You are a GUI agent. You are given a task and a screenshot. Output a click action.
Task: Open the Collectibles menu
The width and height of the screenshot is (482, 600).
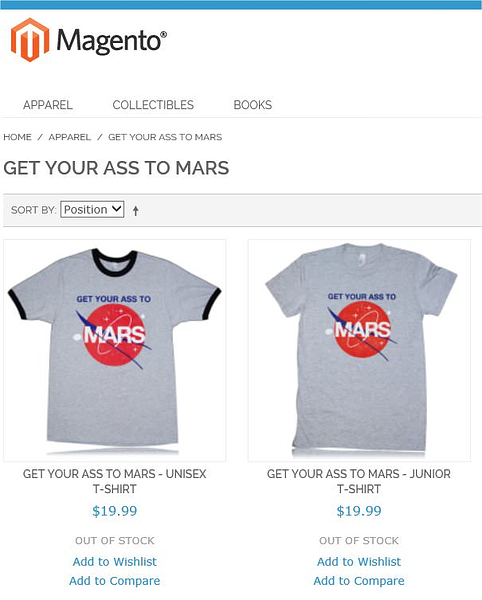(x=153, y=105)
